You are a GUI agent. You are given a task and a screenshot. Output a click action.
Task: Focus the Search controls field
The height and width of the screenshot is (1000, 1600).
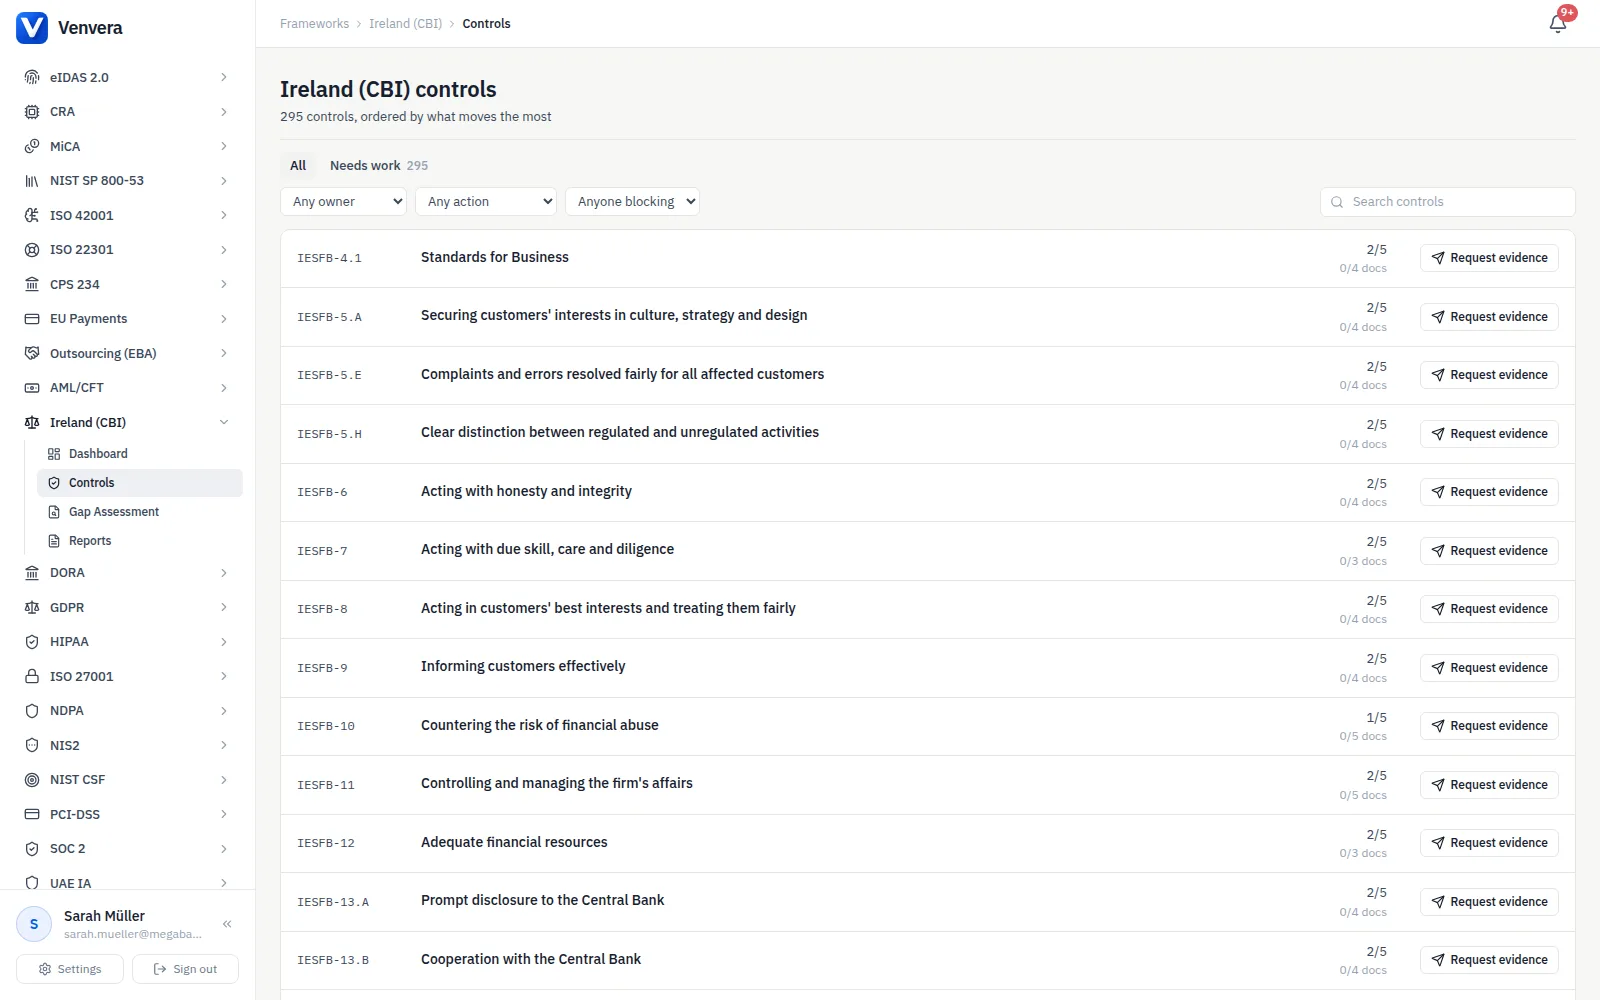pyautogui.click(x=1448, y=202)
